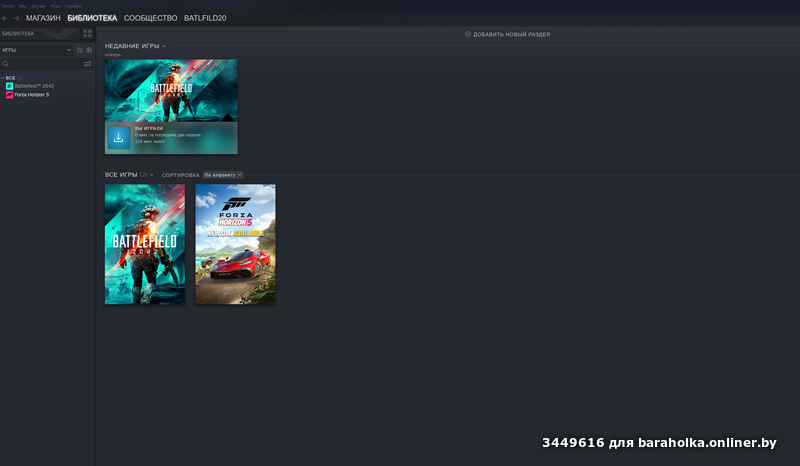Go to the СООБЩЕСТВО tab
The height and width of the screenshot is (466, 800).
click(x=151, y=18)
